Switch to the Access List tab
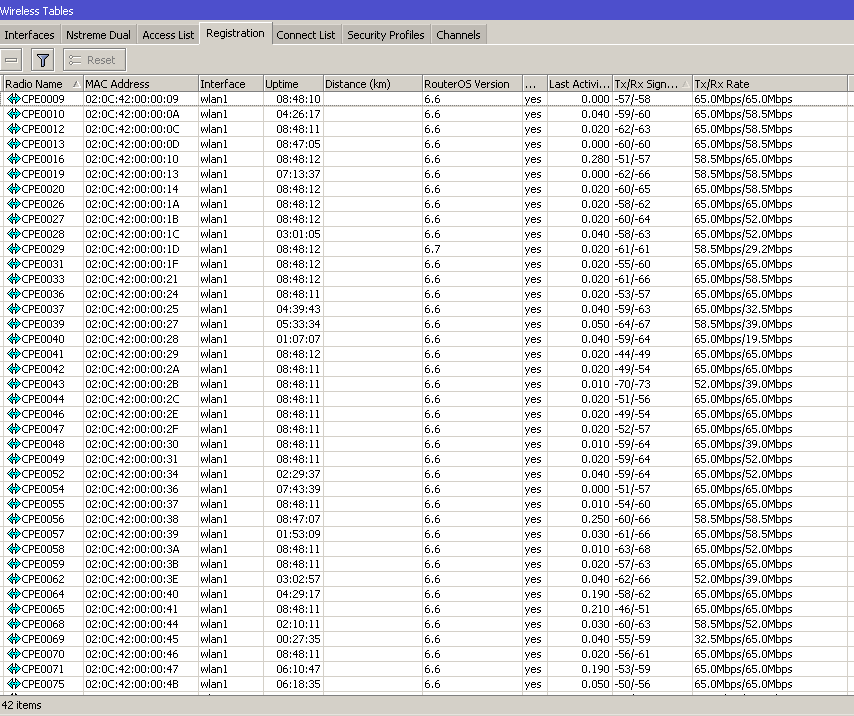The image size is (854, 716). [167, 34]
